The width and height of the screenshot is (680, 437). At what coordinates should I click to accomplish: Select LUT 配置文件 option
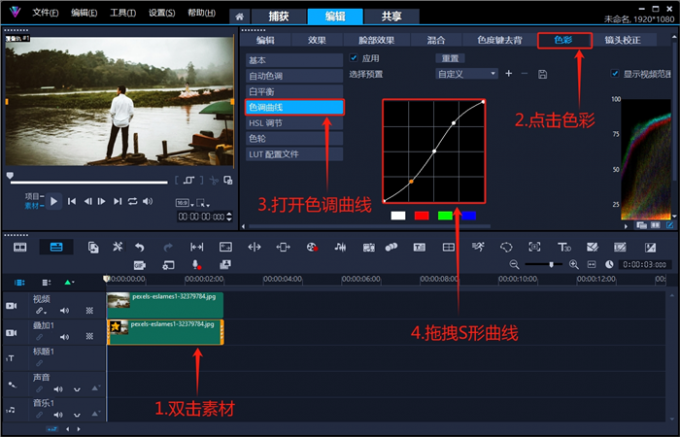click(x=294, y=154)
